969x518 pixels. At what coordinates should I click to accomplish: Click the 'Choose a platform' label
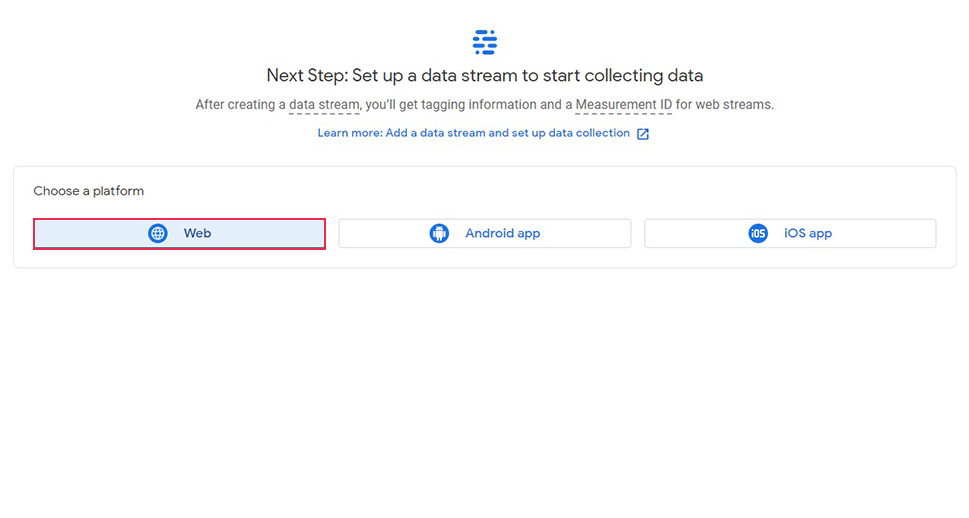pyautogui.click(x=88, y=191)
